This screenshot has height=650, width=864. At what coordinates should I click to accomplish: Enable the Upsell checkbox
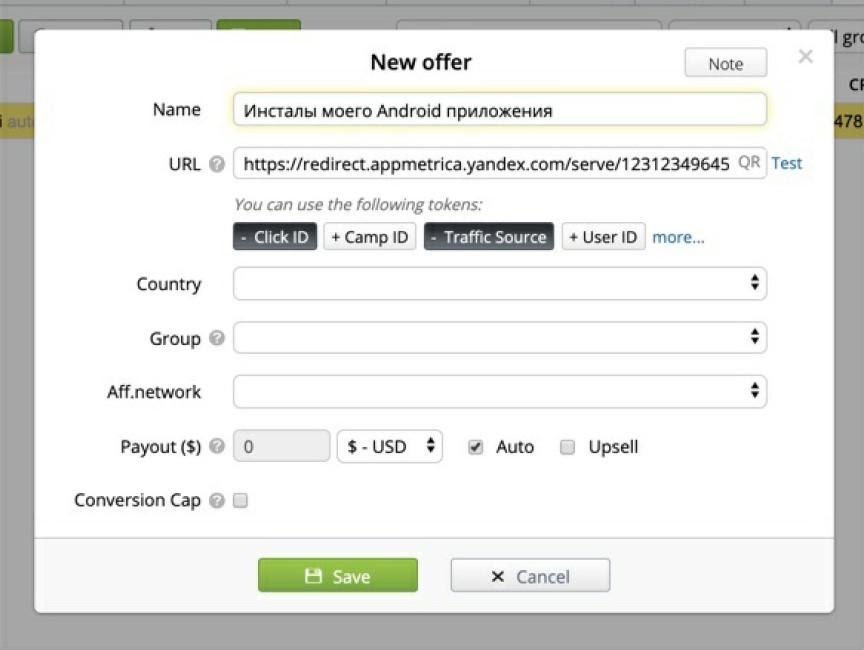coord(568,447)
